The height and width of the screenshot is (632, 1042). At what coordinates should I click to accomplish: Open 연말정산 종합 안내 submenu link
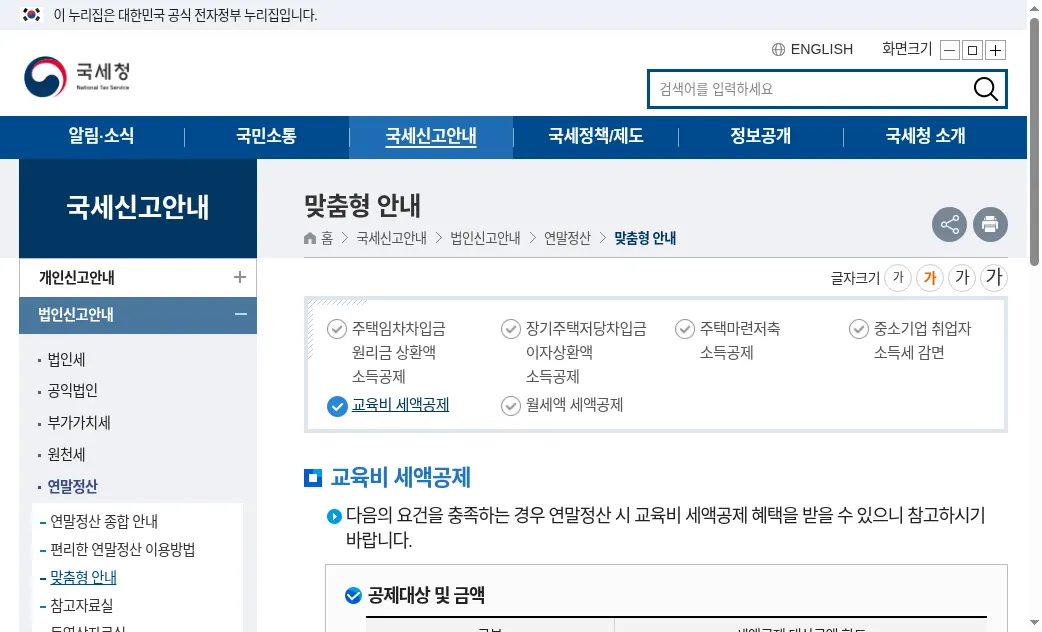[104, 521]
